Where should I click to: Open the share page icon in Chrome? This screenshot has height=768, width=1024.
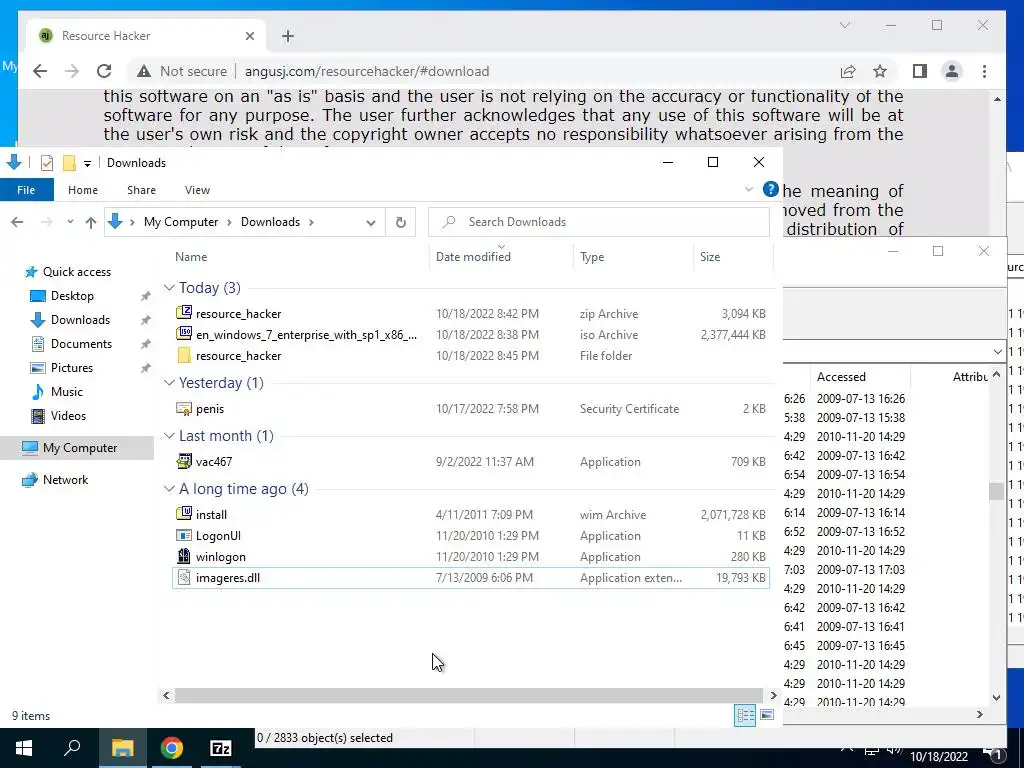848,71
